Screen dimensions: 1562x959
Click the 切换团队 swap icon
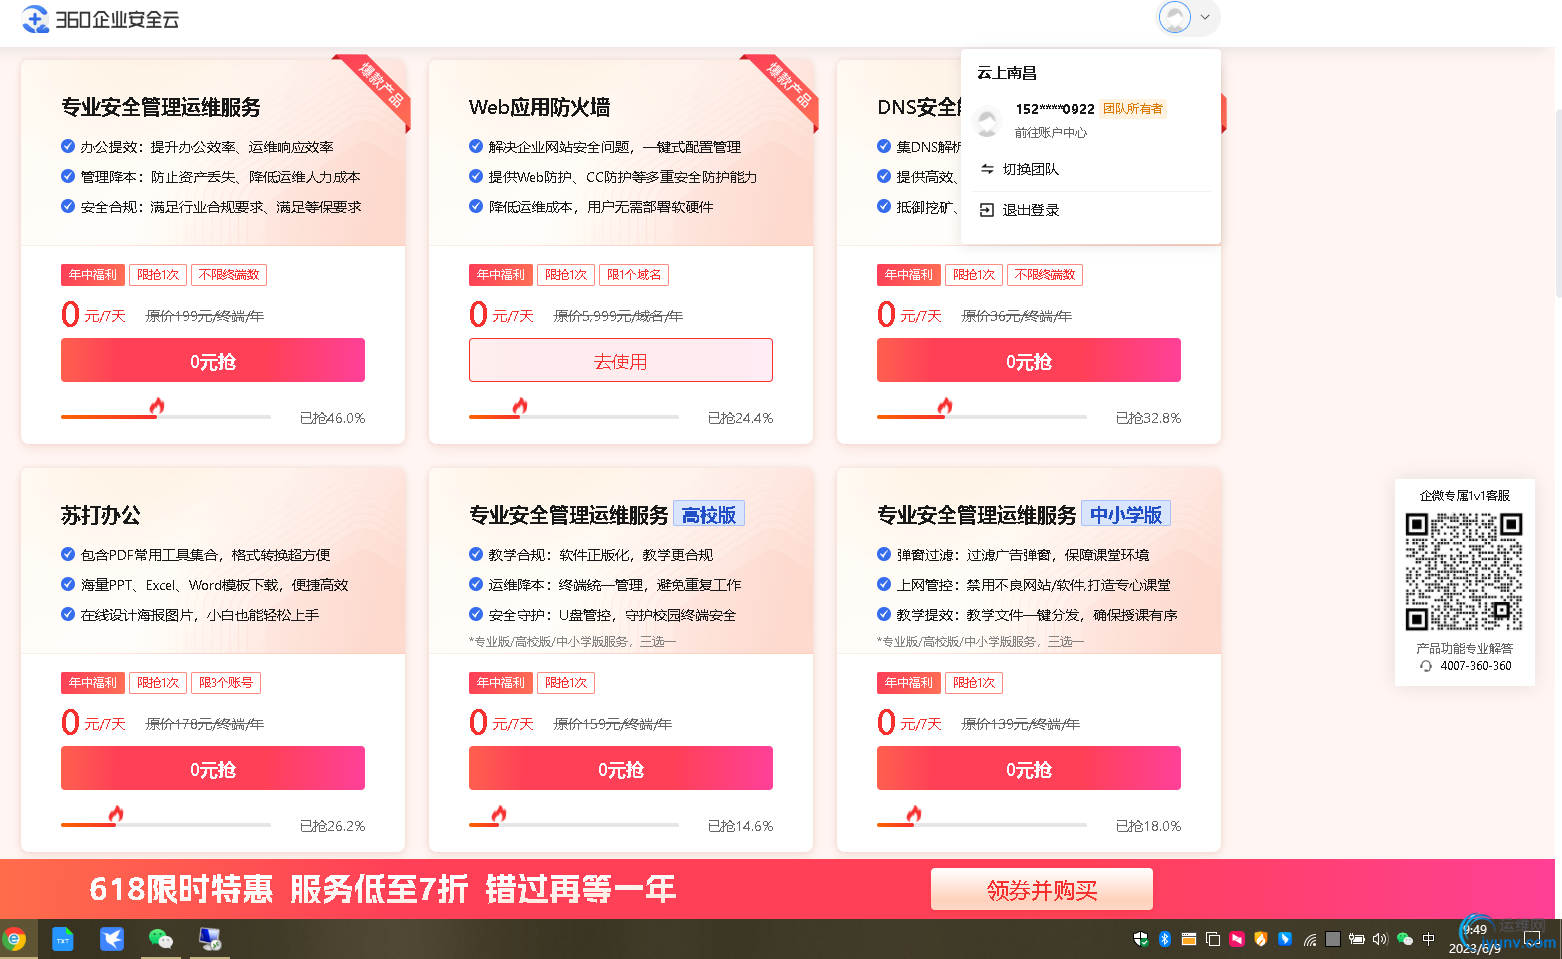click(987, 169)
